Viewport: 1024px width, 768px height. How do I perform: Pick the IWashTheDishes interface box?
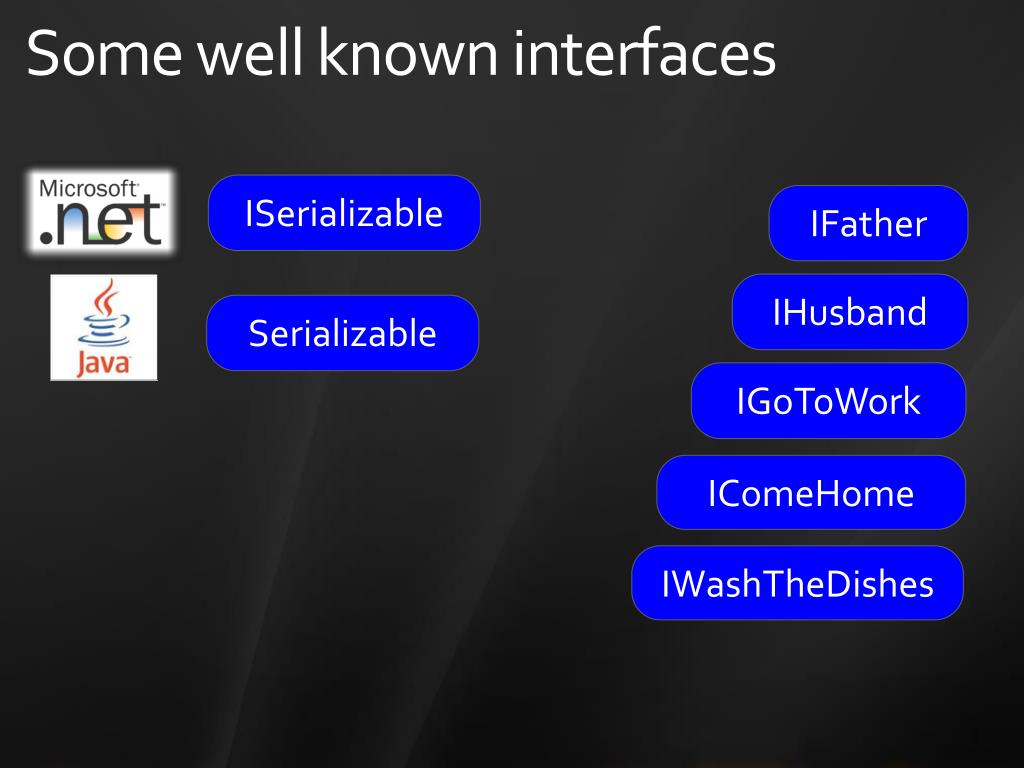pyautogui.click(x=797, y=583)
